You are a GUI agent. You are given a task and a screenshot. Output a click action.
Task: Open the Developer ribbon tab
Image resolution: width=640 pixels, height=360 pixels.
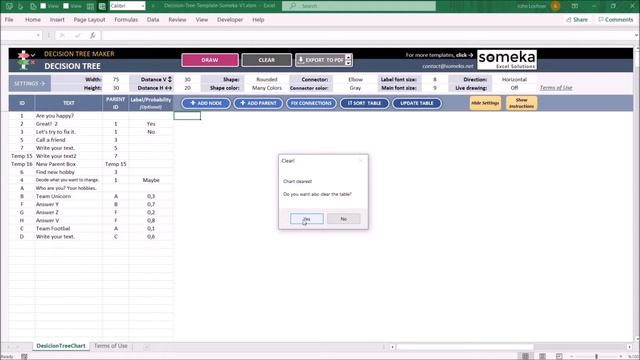pyautogui.click(x=230, y=20)
